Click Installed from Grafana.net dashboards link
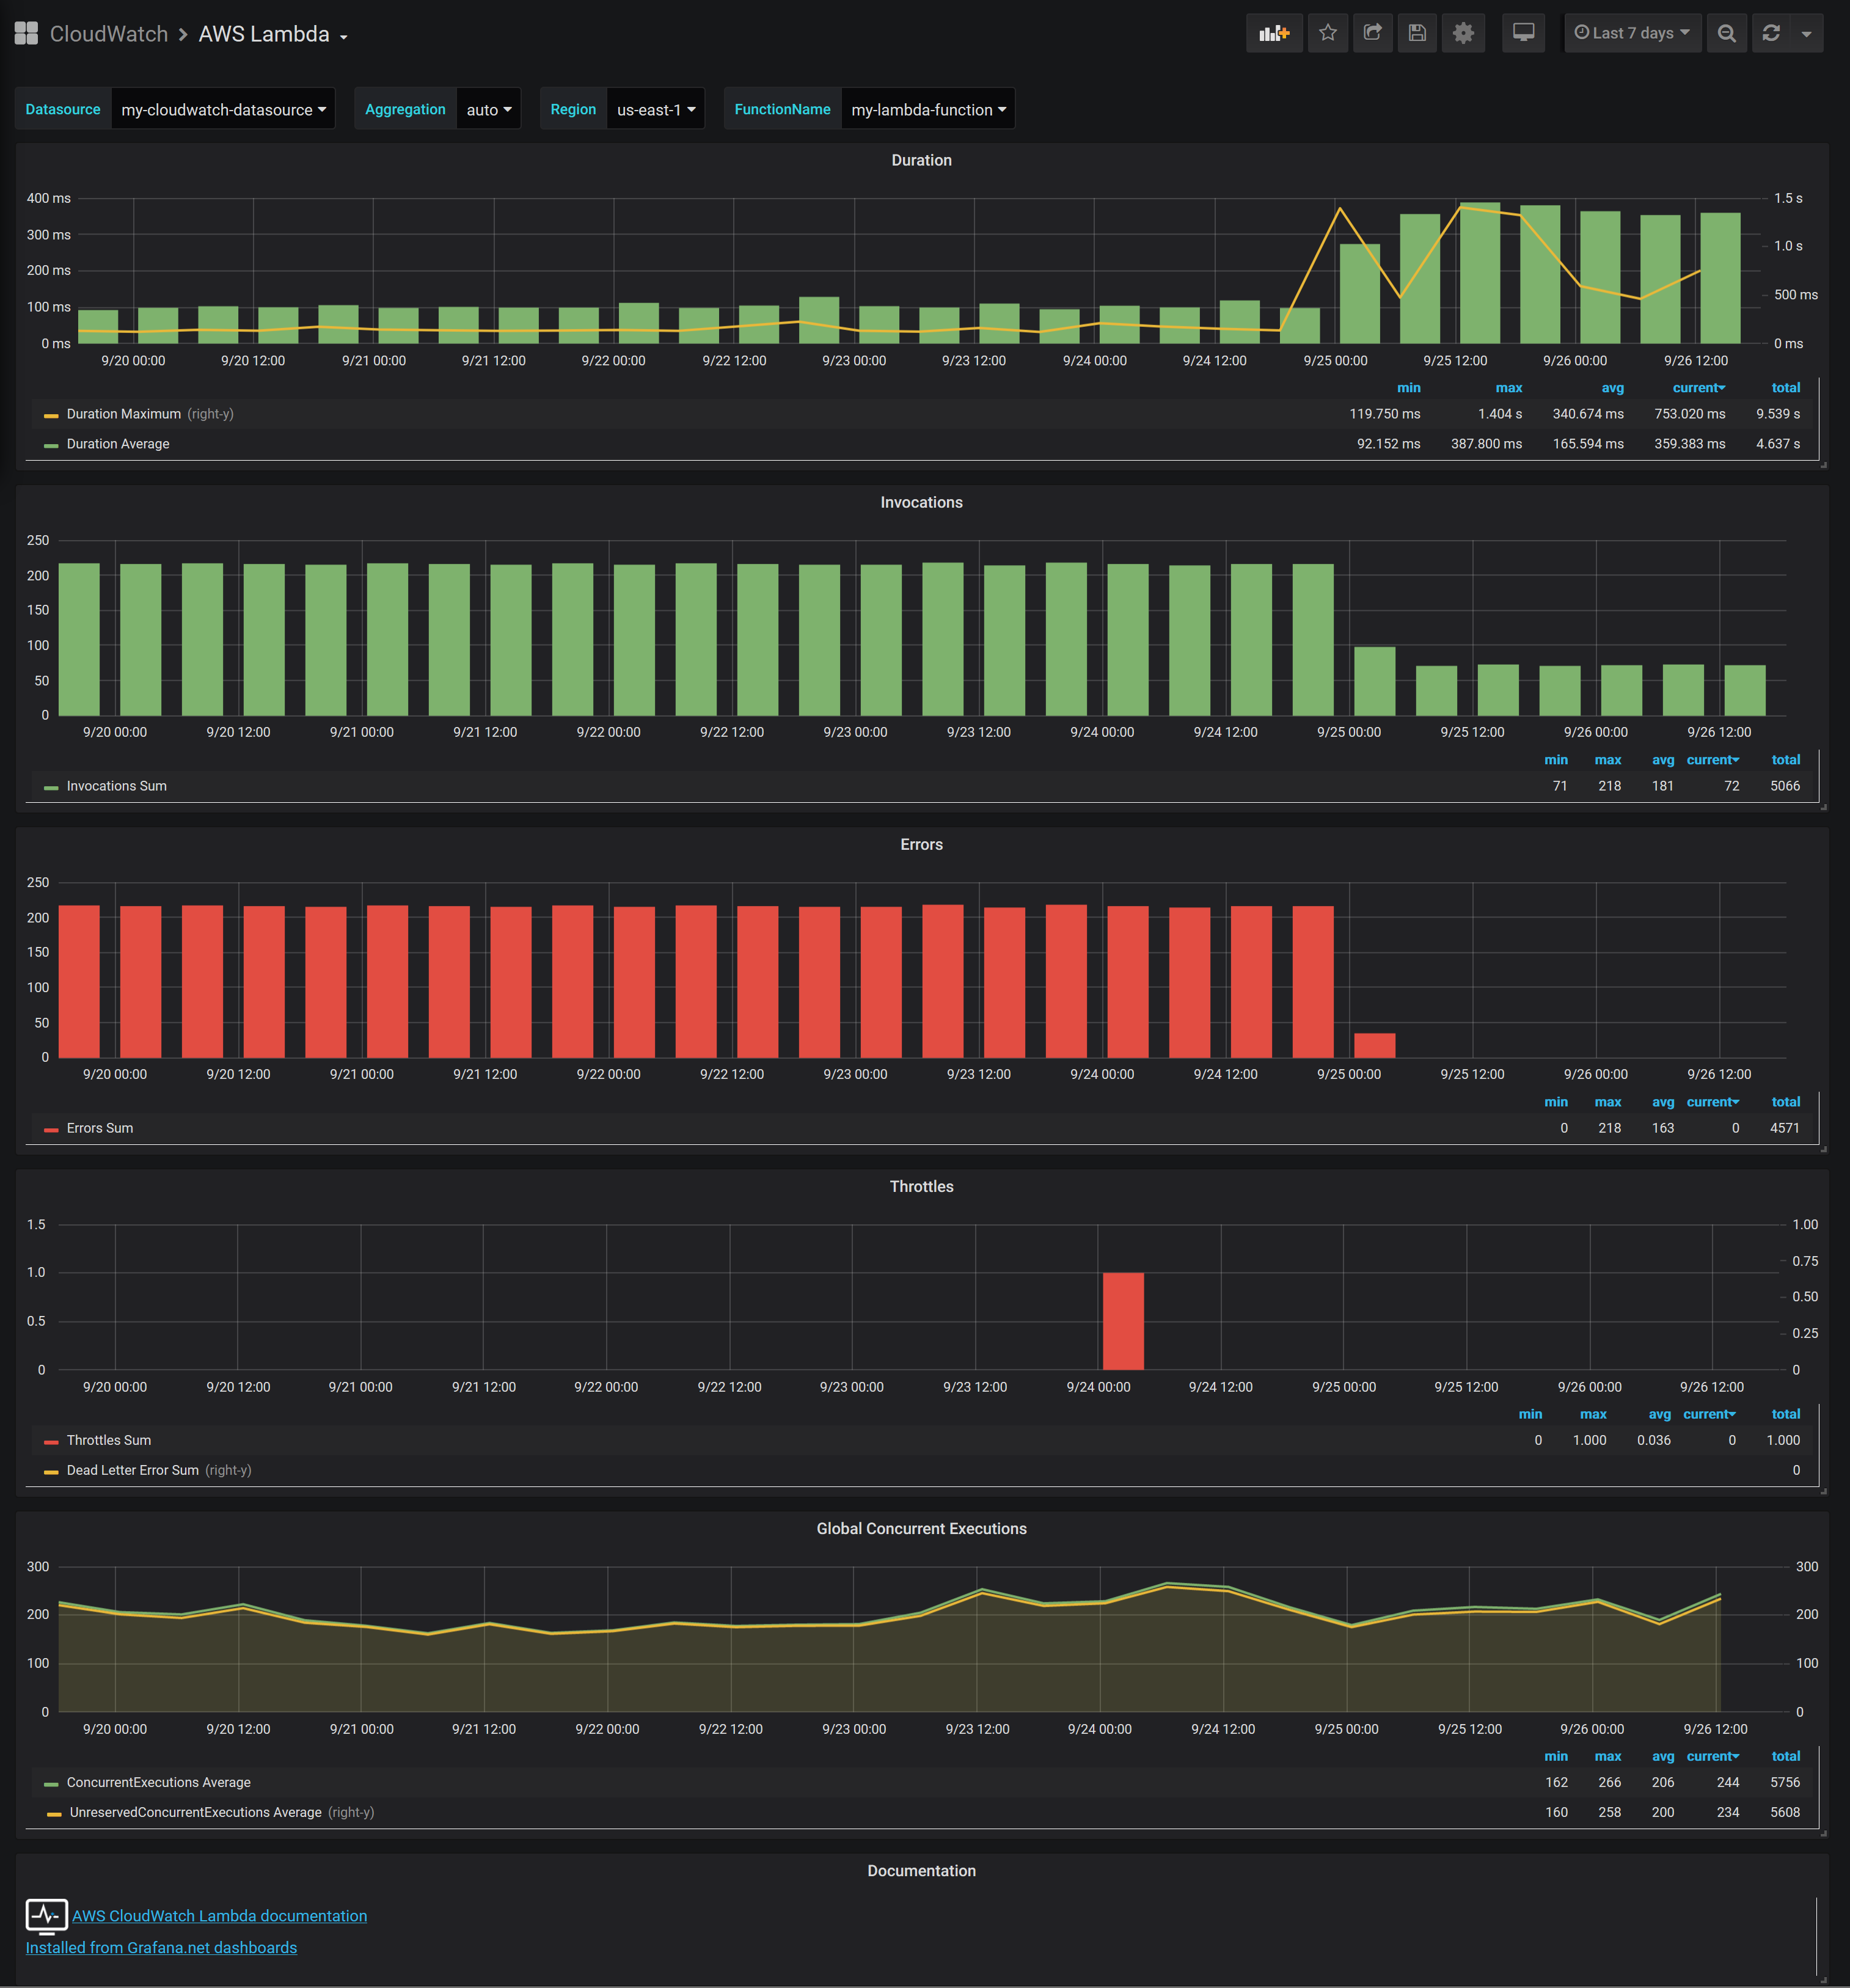This screenshot has height=1988, width=1850. click(x=161, y=1948)
